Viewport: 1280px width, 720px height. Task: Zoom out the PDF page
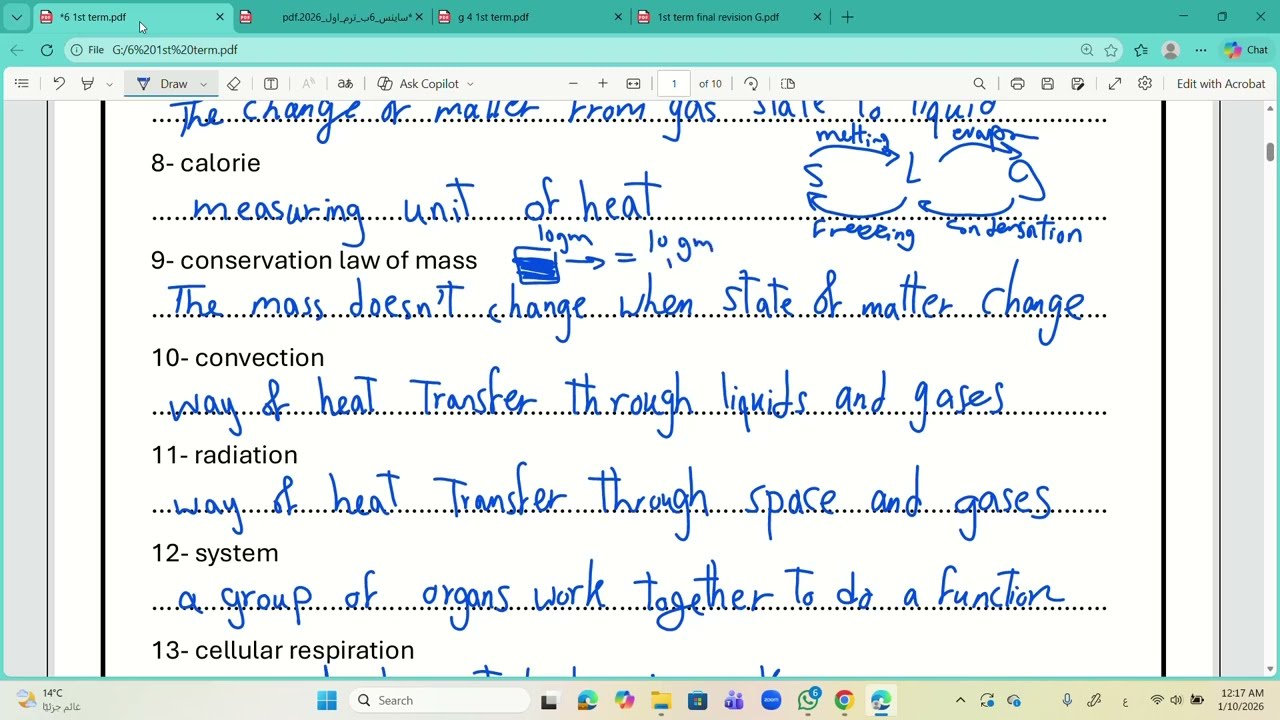[573, 84]
